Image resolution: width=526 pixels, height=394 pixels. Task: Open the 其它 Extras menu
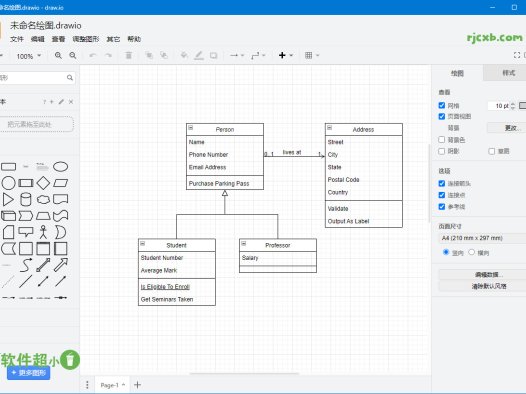click(113, 39)
